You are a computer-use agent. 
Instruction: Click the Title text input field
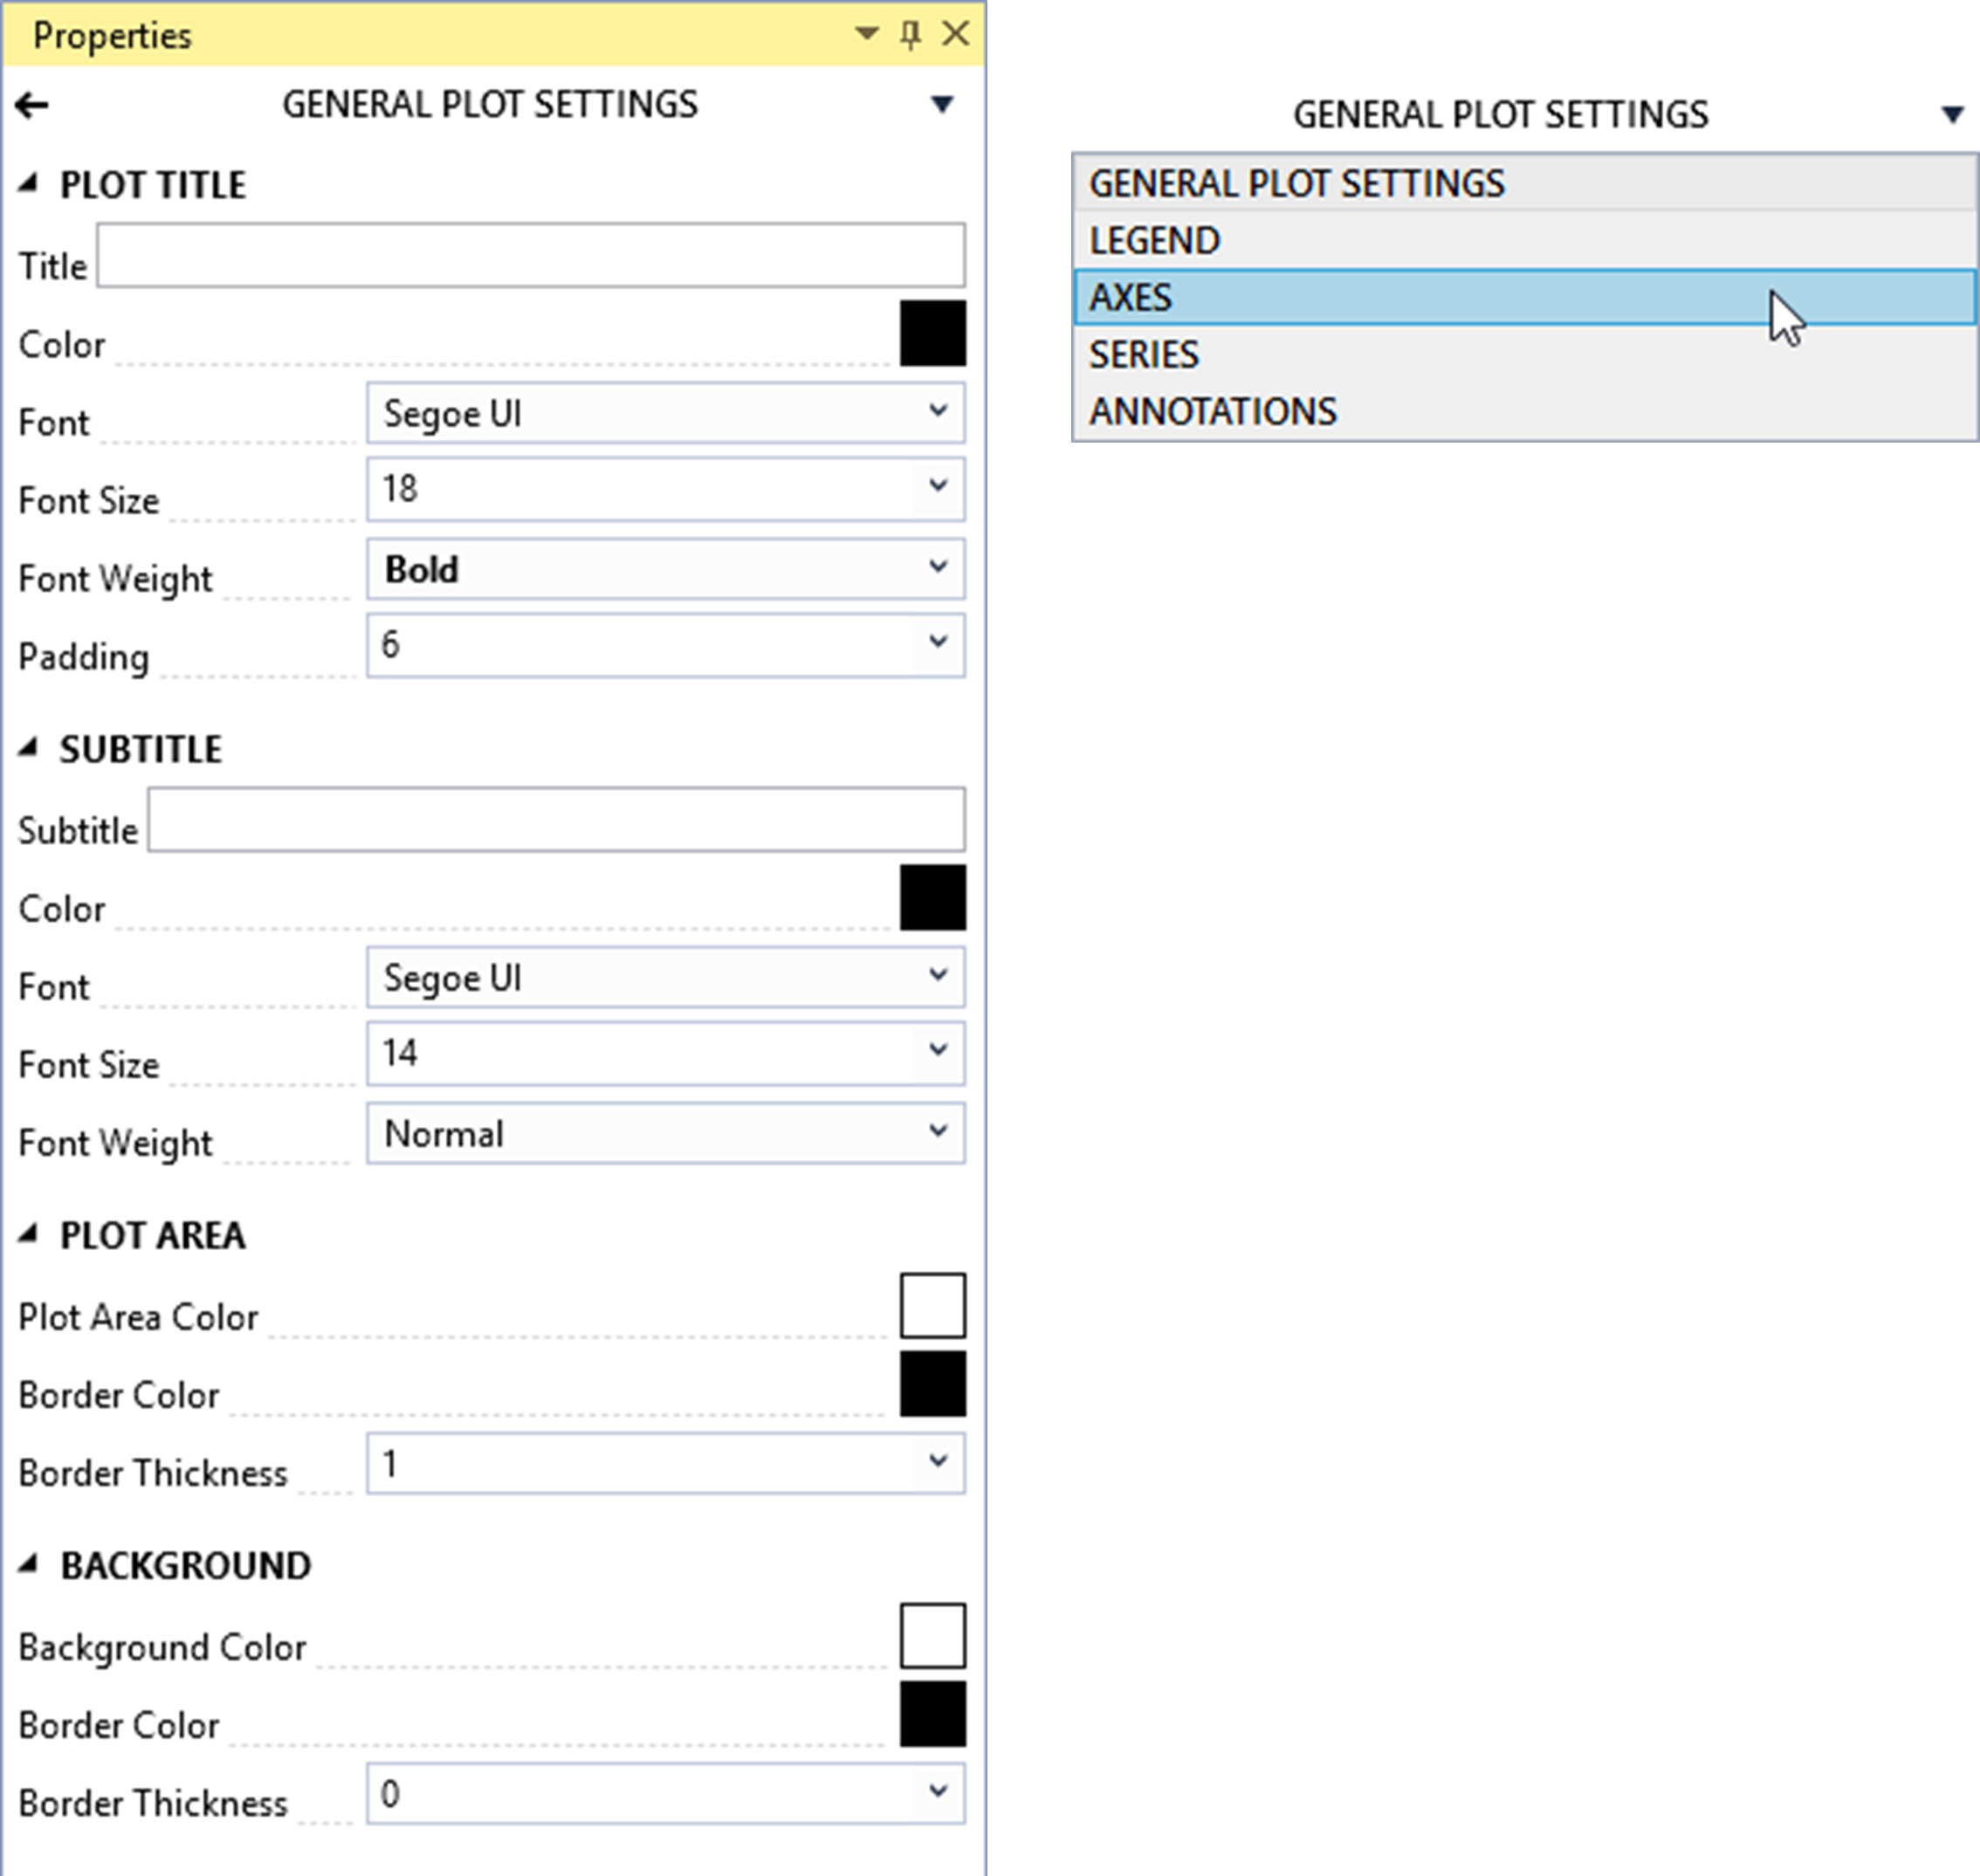pyautogui.click(x=530, y=256)
